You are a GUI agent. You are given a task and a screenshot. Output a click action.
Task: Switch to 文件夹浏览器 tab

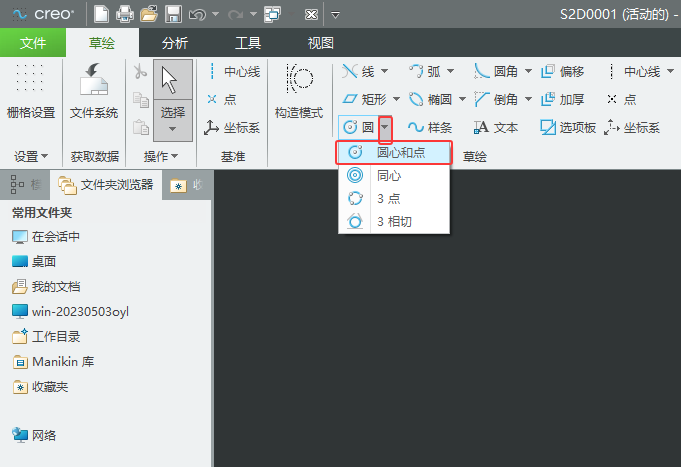(106, 185)
